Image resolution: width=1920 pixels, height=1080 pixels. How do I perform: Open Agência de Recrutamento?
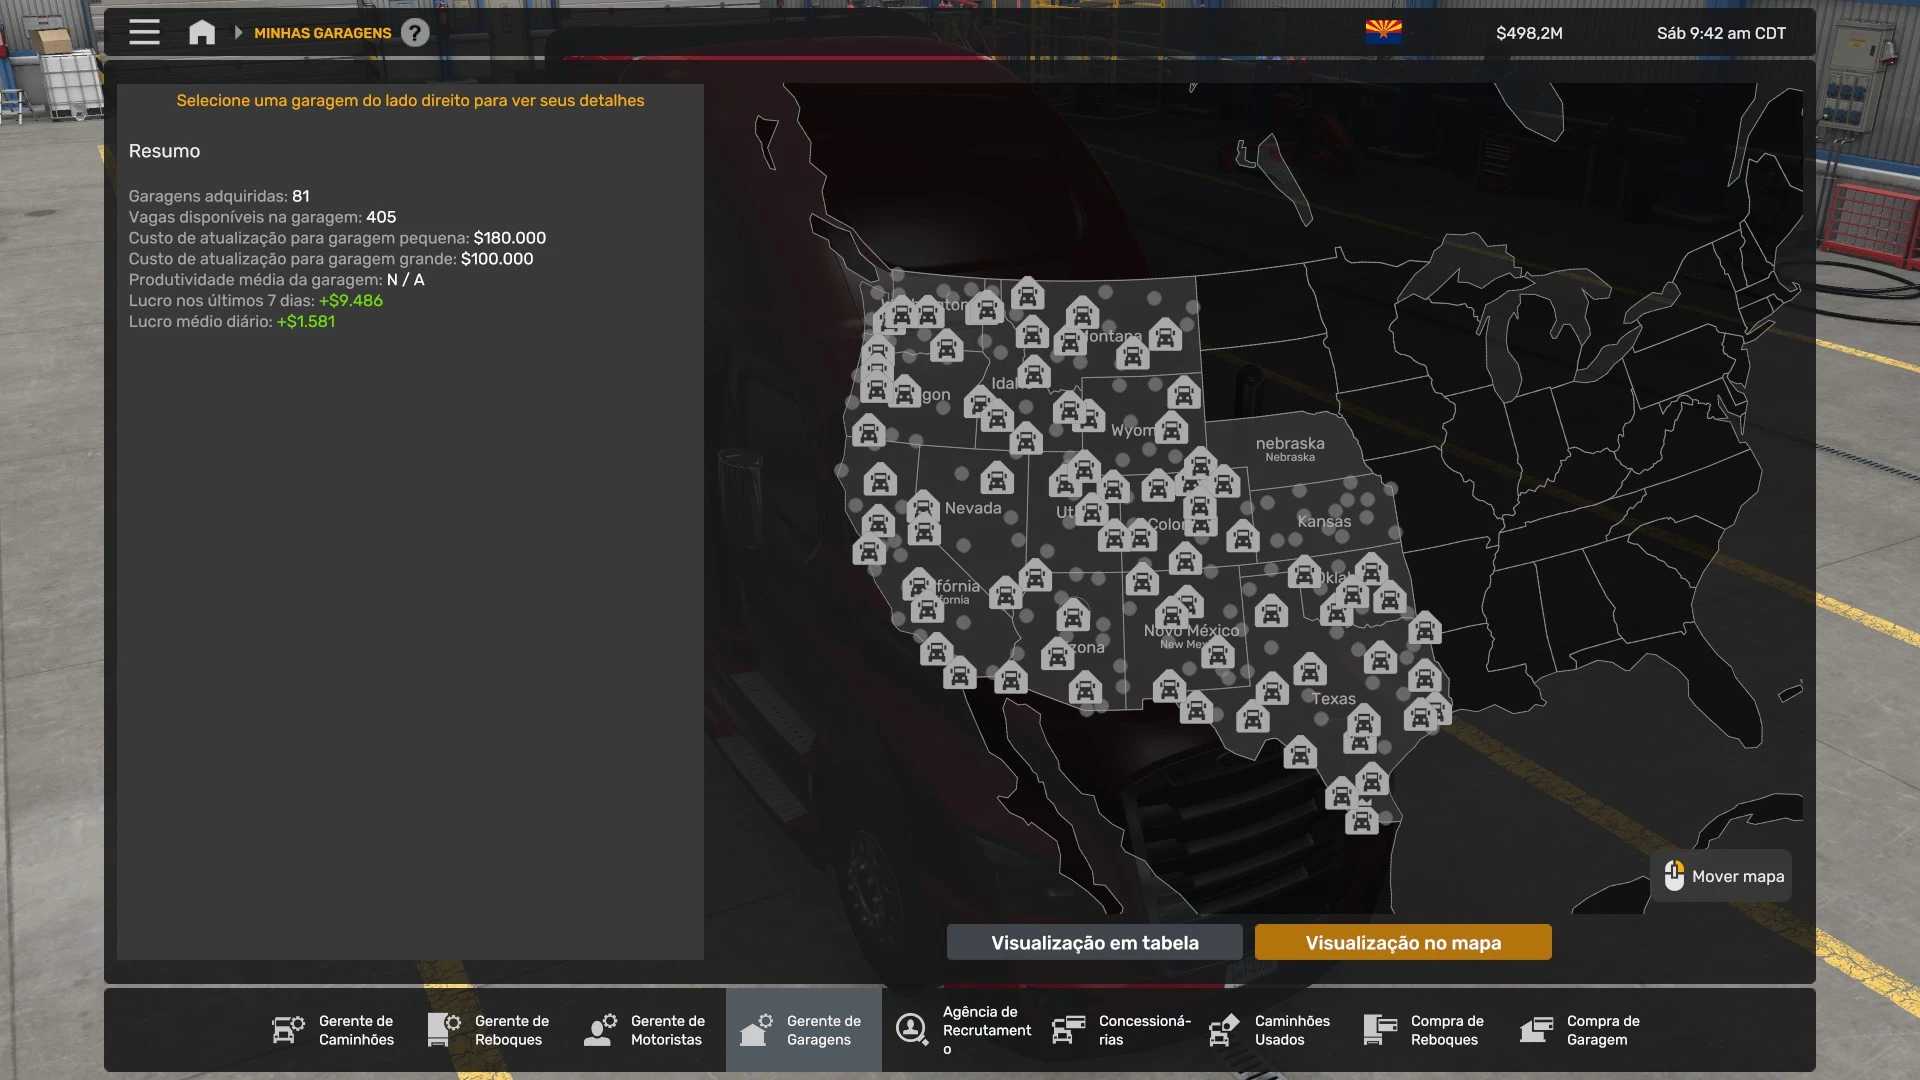pos(965,1030)
